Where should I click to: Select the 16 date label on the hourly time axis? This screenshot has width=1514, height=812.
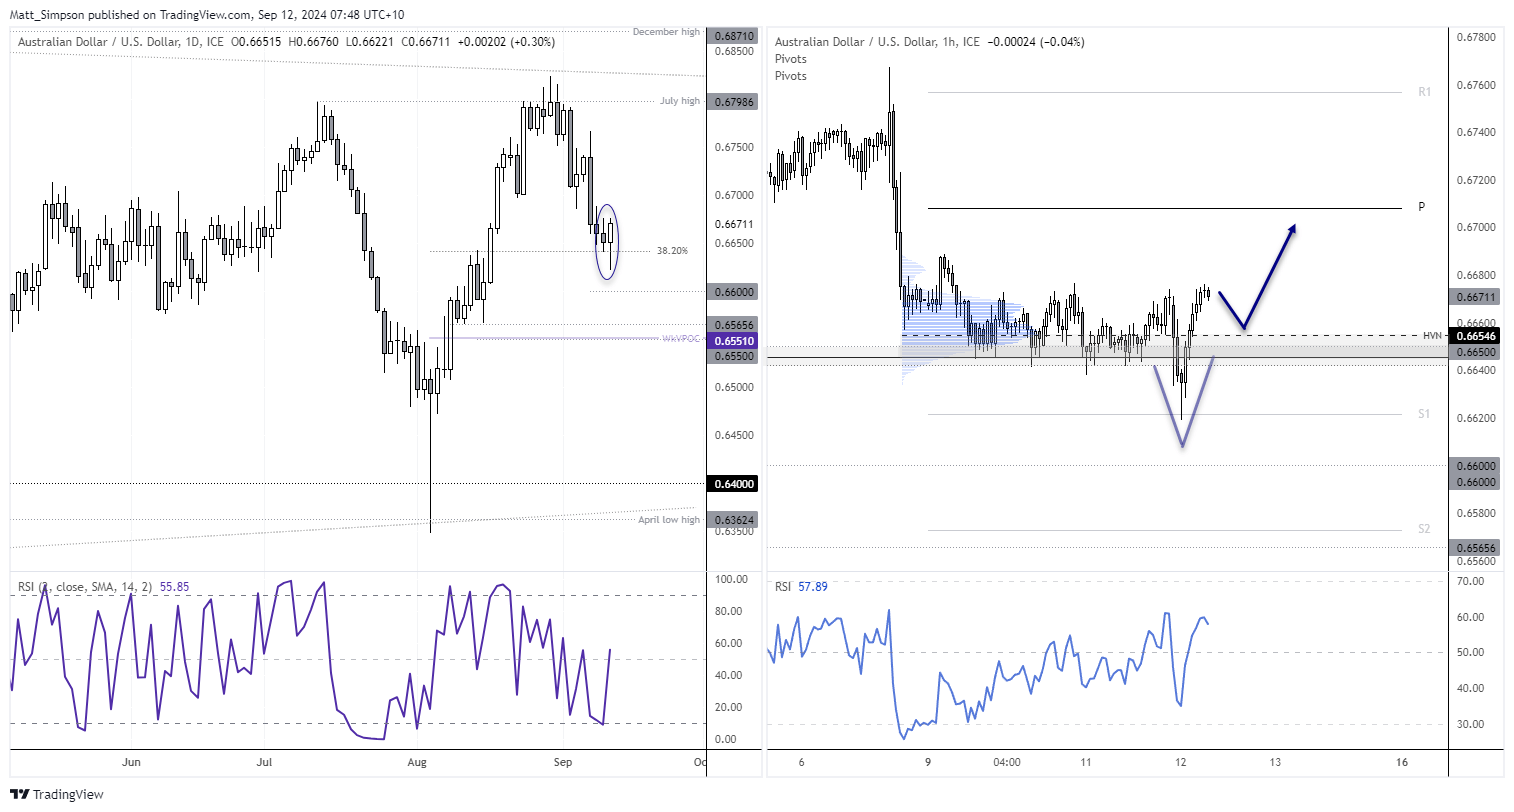tap(1402, 762)
